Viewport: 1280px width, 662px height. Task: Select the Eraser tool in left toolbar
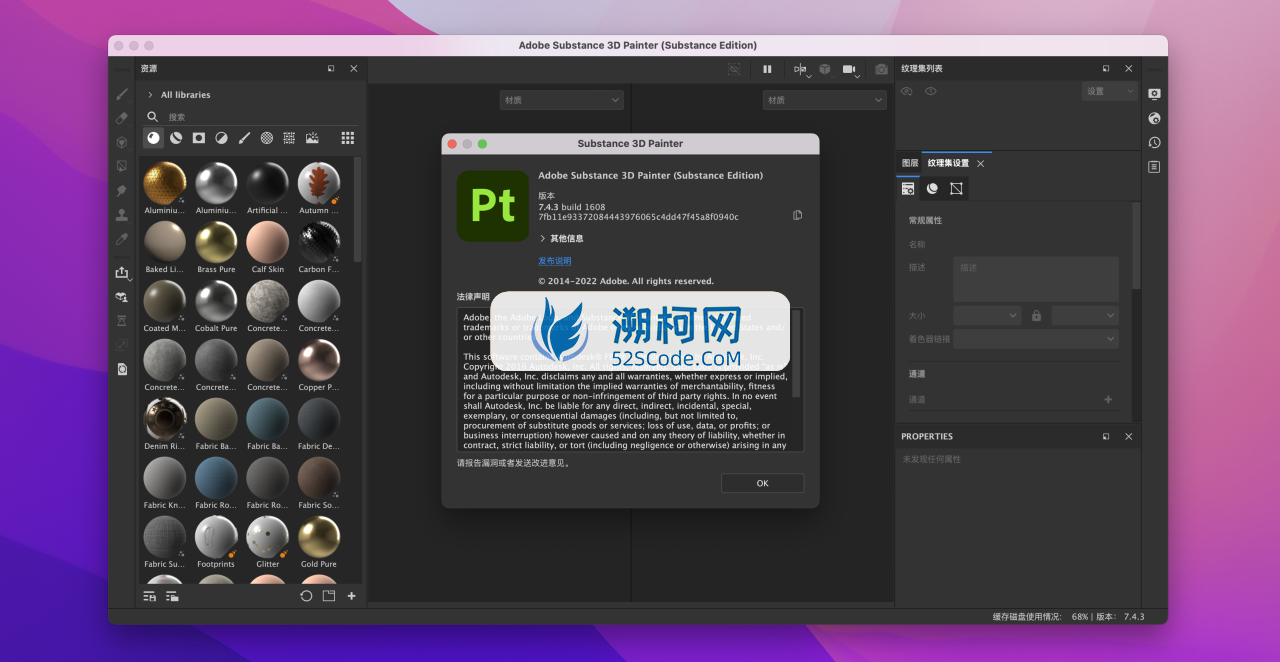[122, 118]
